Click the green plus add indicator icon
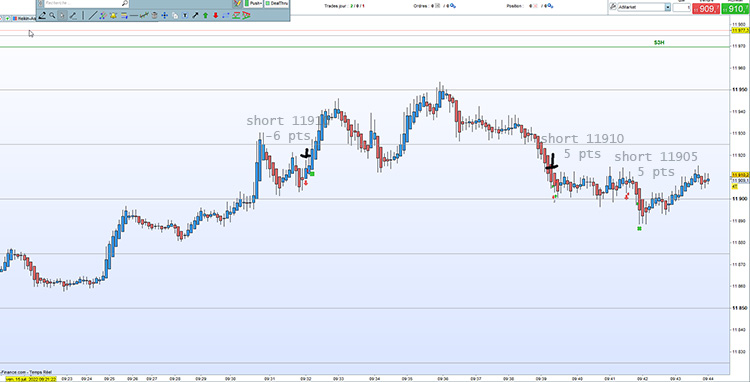Screen dimensions: 750x382 click(7, 19)
